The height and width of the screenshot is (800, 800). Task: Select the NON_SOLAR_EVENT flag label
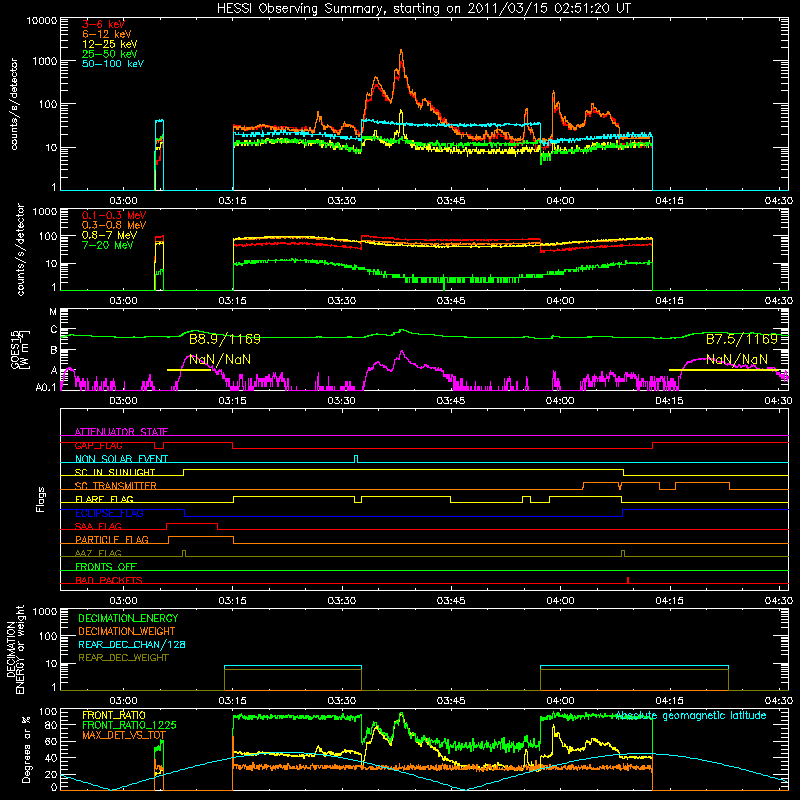(x=121, y=459)
